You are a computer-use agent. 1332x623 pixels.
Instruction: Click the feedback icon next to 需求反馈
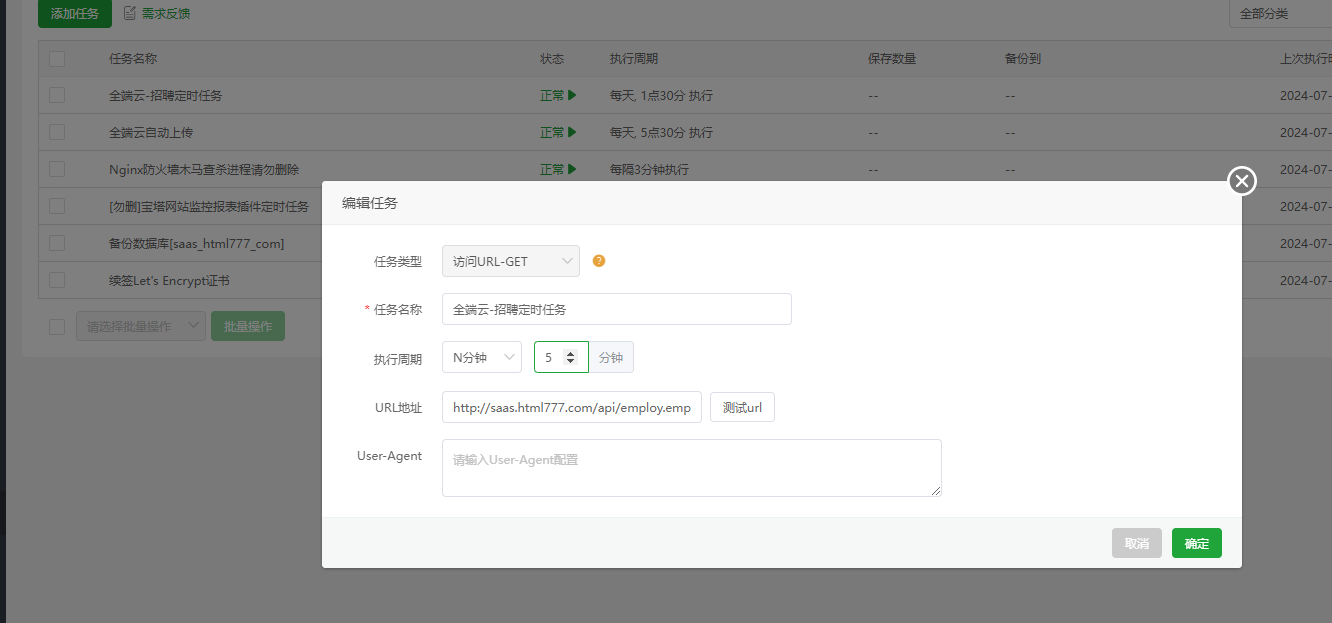129,13
